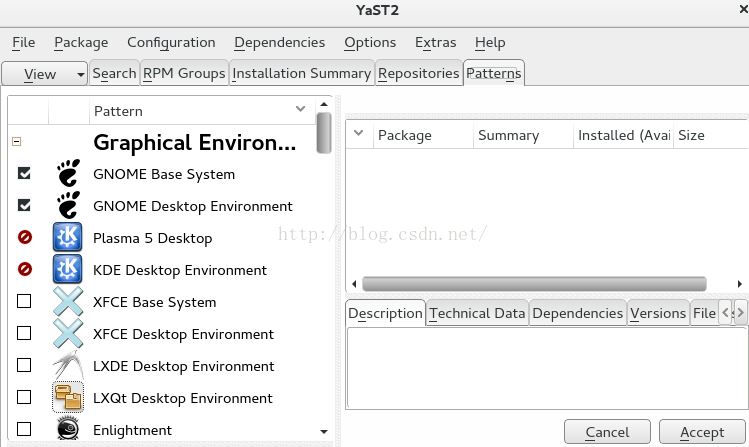The width and height of the screenshot is (749, 447).
Task: Click the Enlightment pattern icon
Action: (68, 428)
